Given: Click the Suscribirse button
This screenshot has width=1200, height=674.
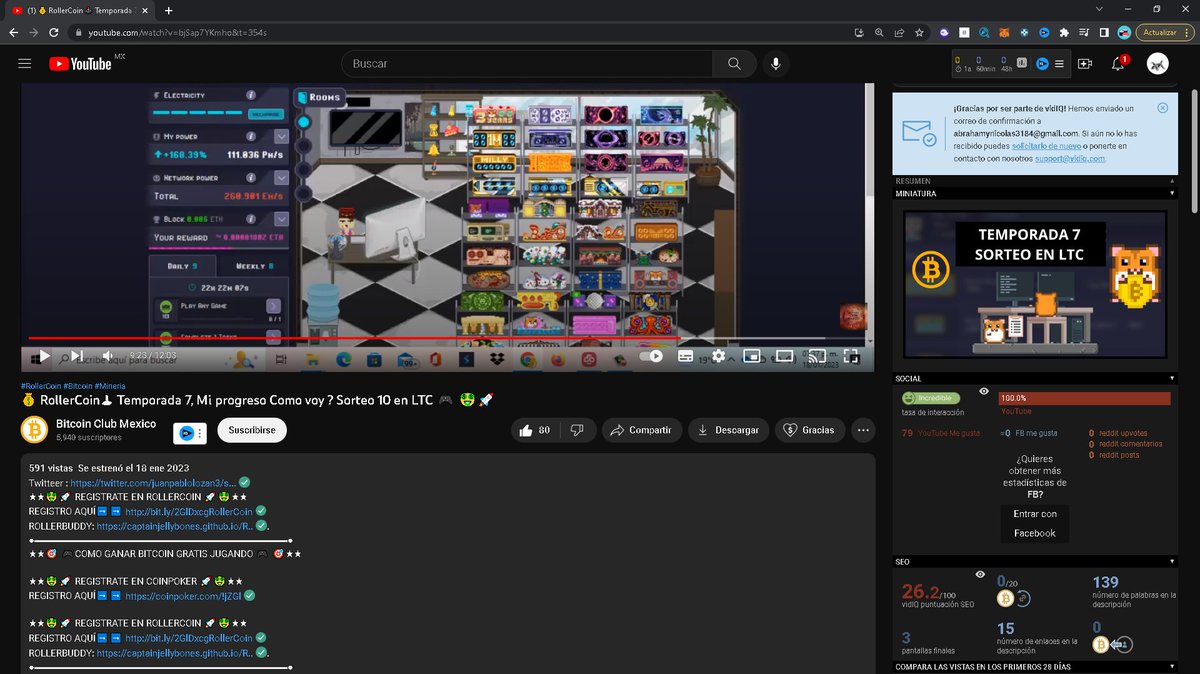Looking at the screenshot, I should (252, 430).
